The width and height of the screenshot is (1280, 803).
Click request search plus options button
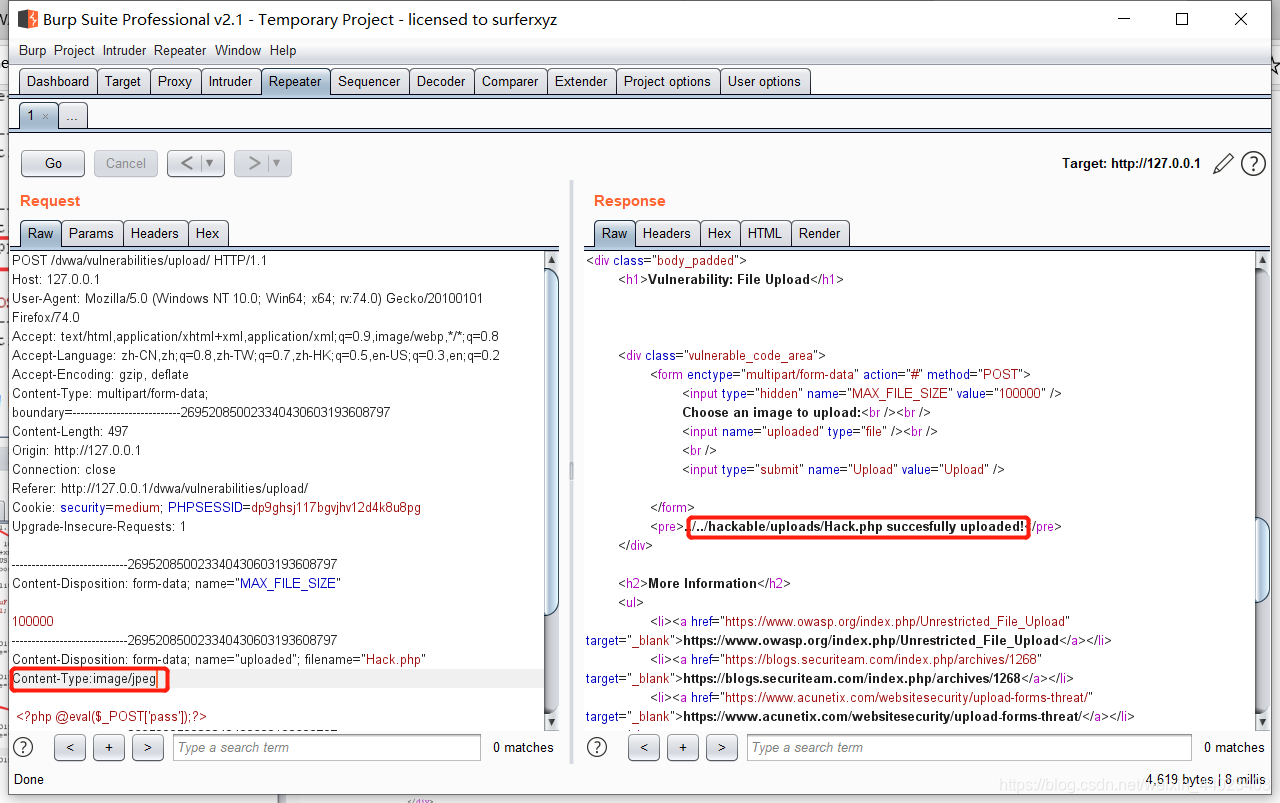click(109, 747)
